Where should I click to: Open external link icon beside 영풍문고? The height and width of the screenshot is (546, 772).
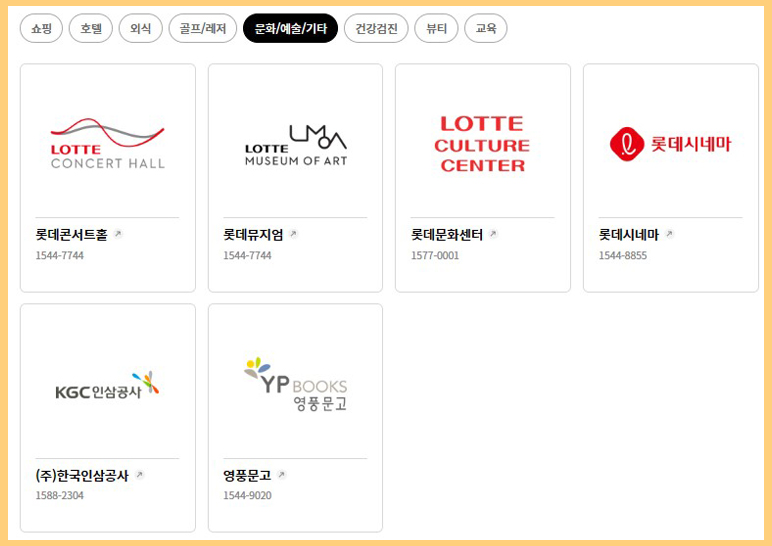tap(282, 475)
